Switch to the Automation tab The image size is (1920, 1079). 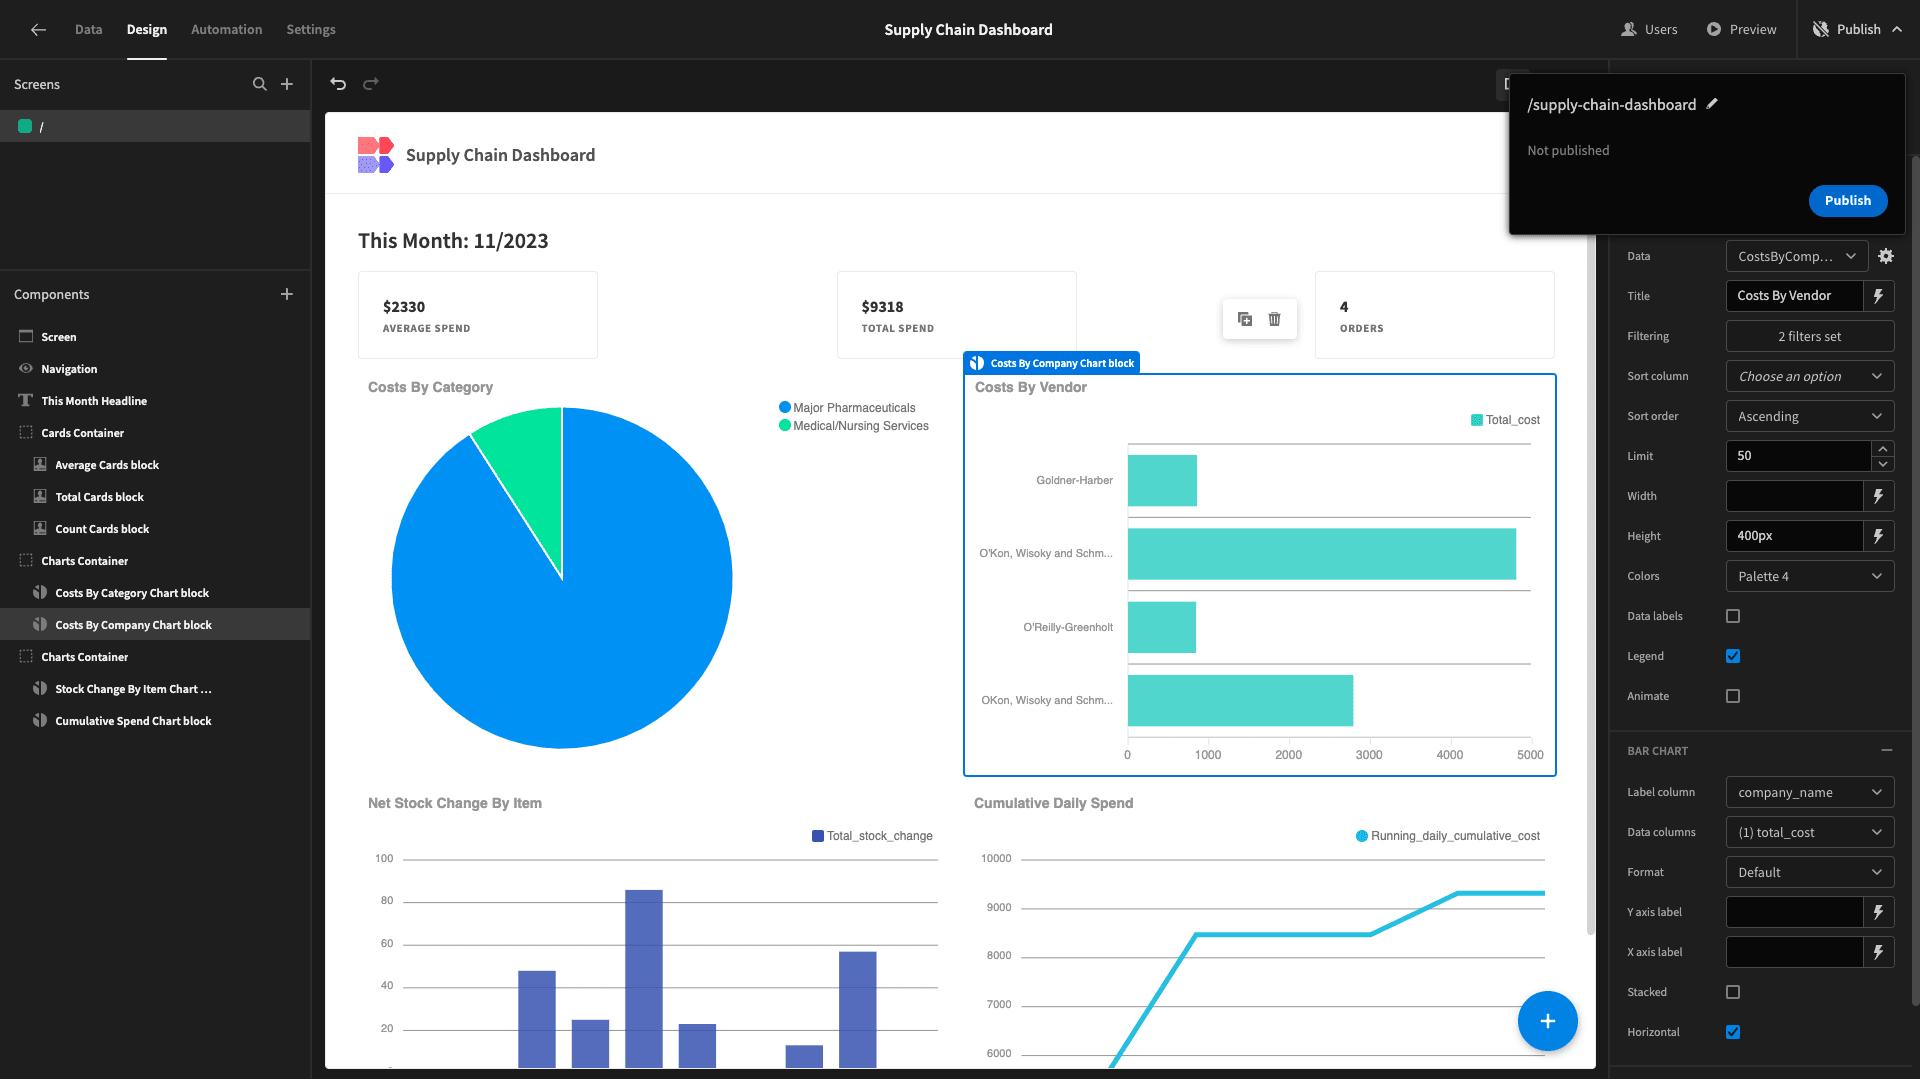pos(227,30)
